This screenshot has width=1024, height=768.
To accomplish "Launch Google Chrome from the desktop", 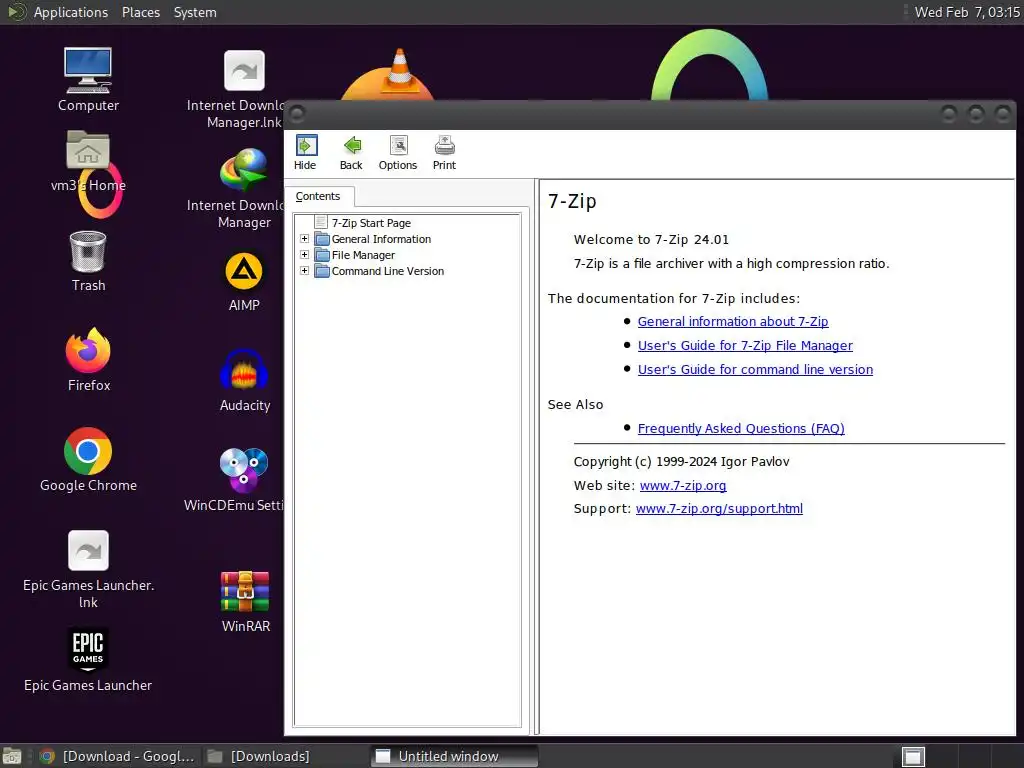I will pyautogui.click(x=88, y=460).
